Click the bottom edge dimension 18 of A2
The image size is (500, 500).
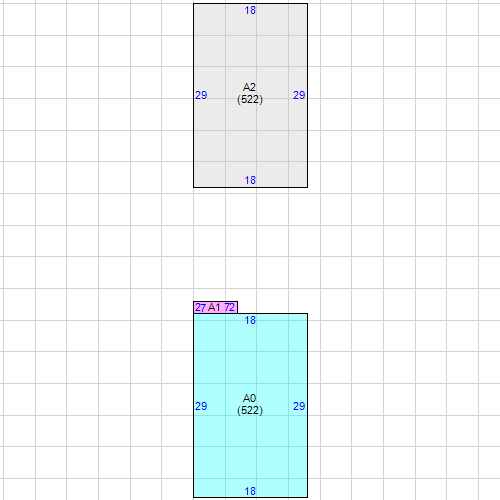coord(250,180)
